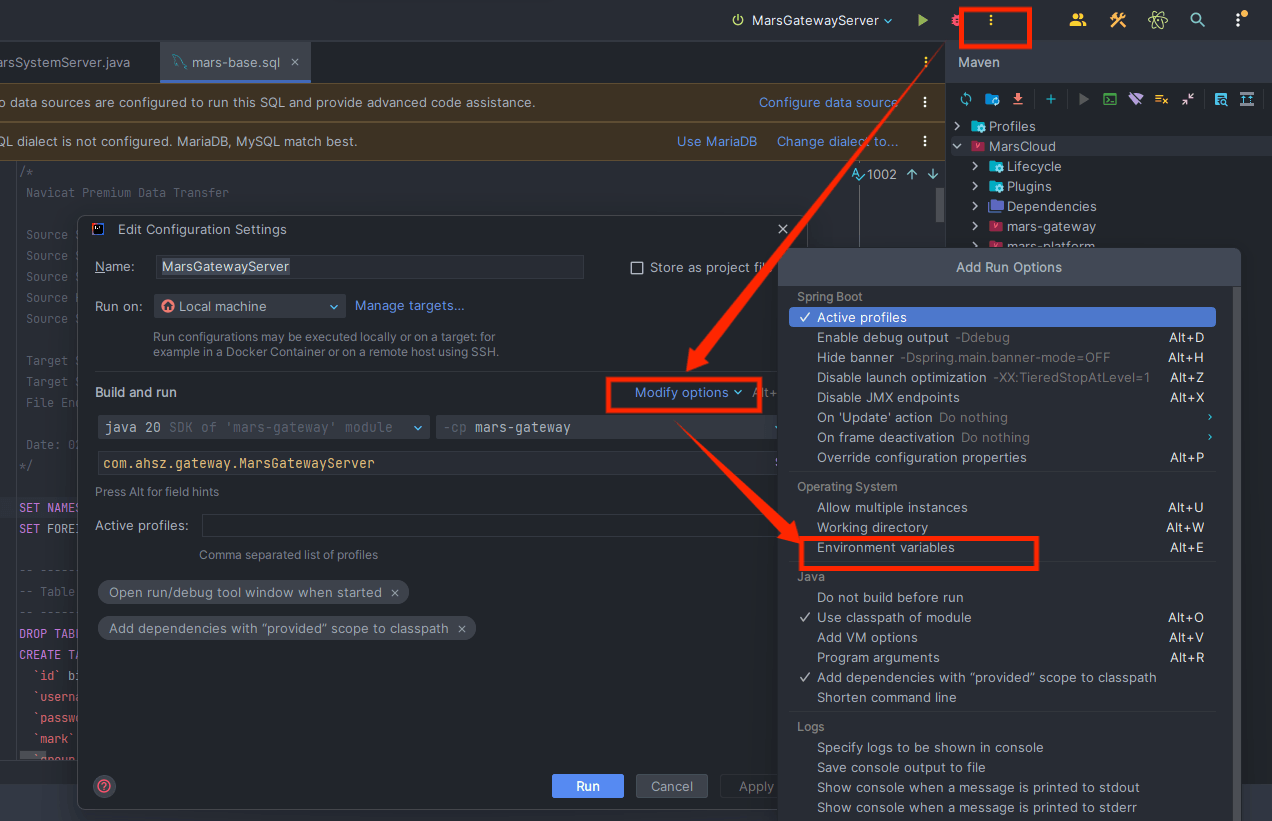Enable Store as project file checkbox
This screenshot has height=821, width=1272.
point(637,268)
